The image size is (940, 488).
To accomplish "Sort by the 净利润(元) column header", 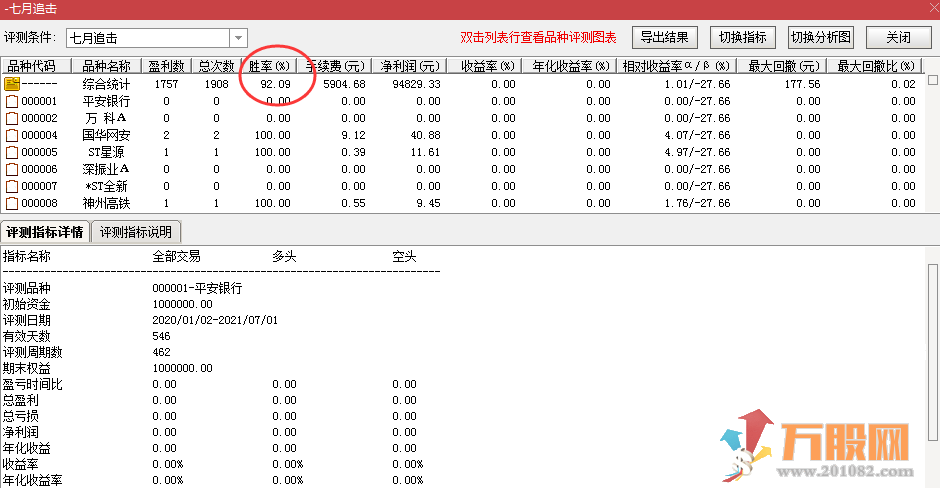I will point(409,65).
